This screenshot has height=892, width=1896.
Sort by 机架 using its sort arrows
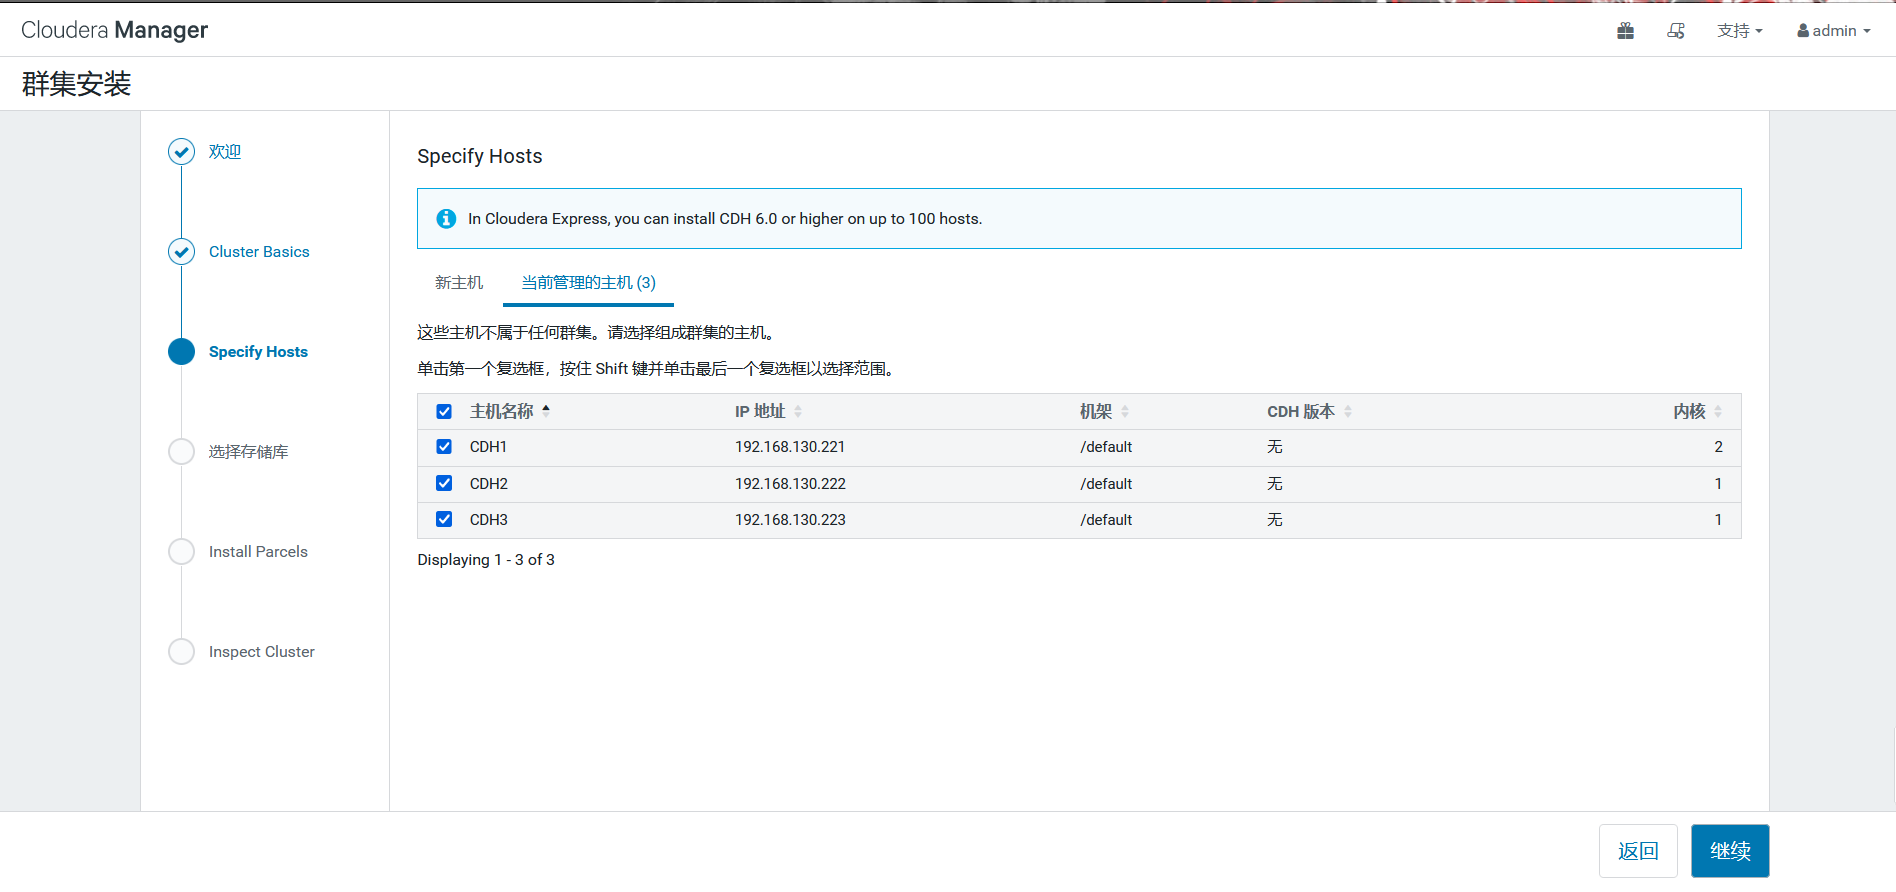[1125, 411]
